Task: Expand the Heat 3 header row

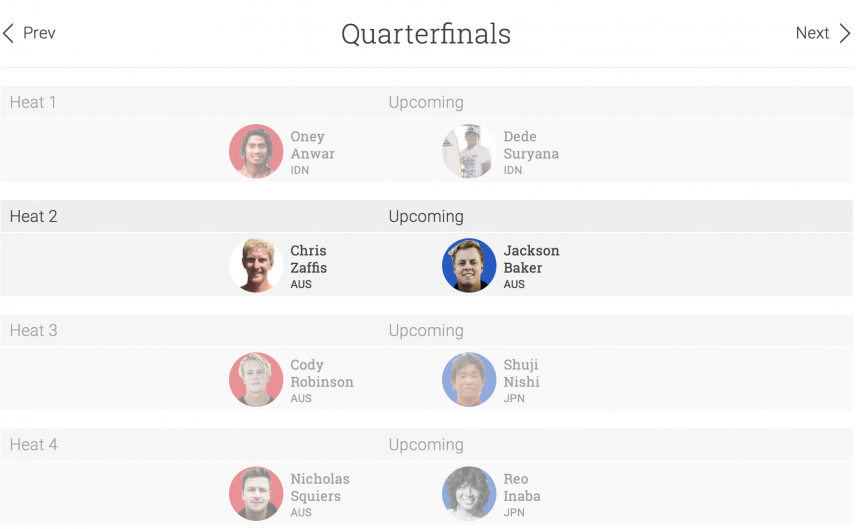Action: pos(426,330)
